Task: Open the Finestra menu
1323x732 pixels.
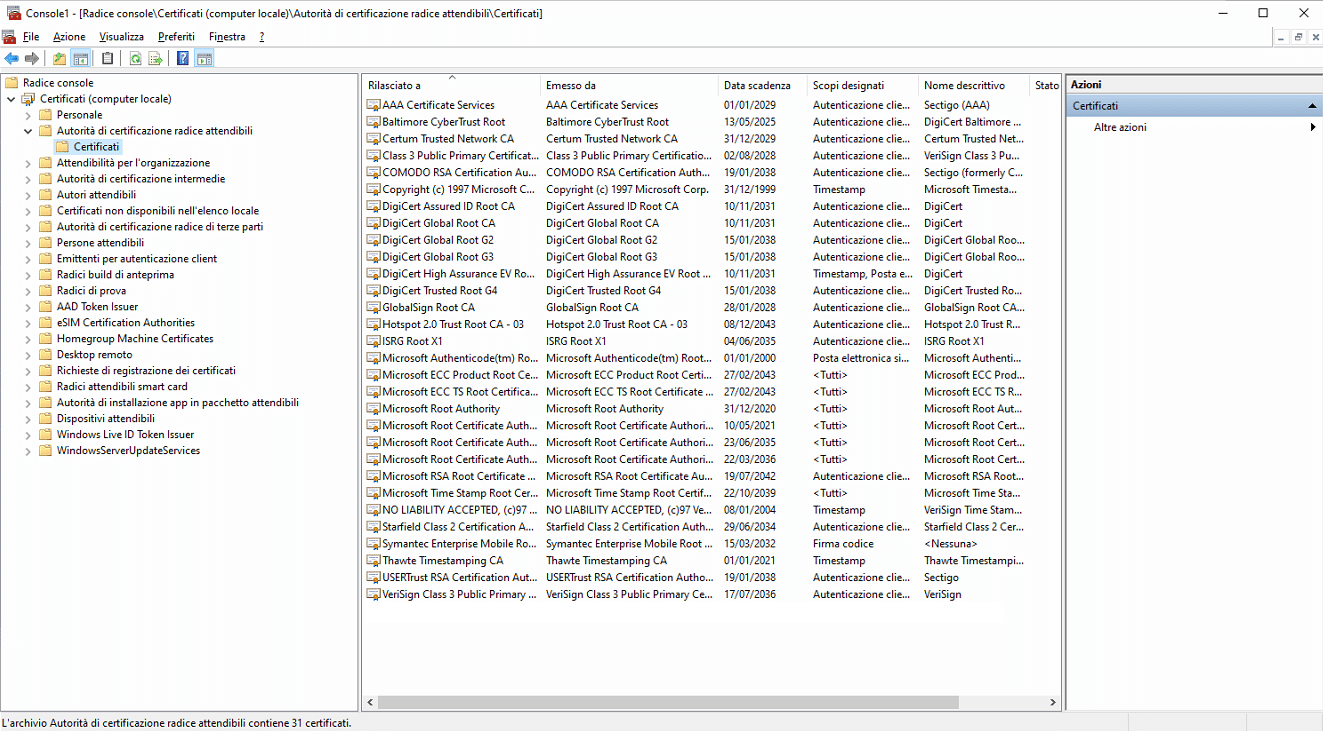Action: coord(227,36)
